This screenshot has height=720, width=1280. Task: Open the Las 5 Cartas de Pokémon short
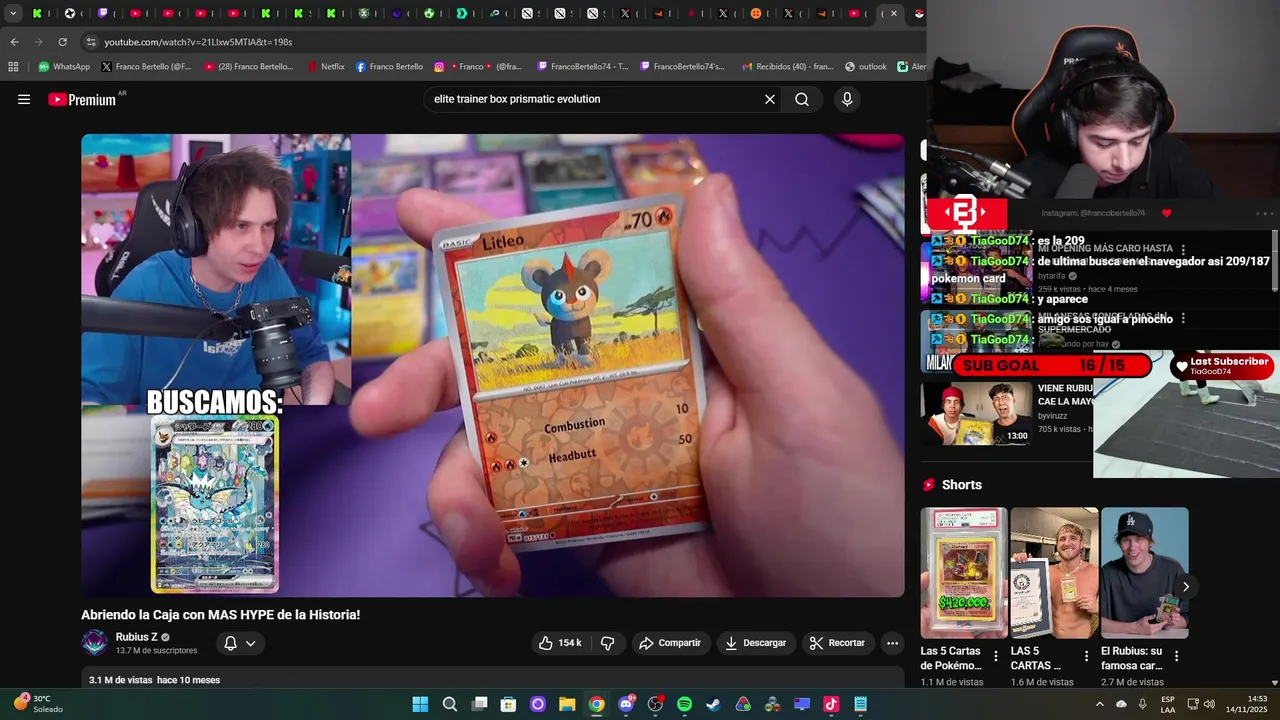[964, 573]
